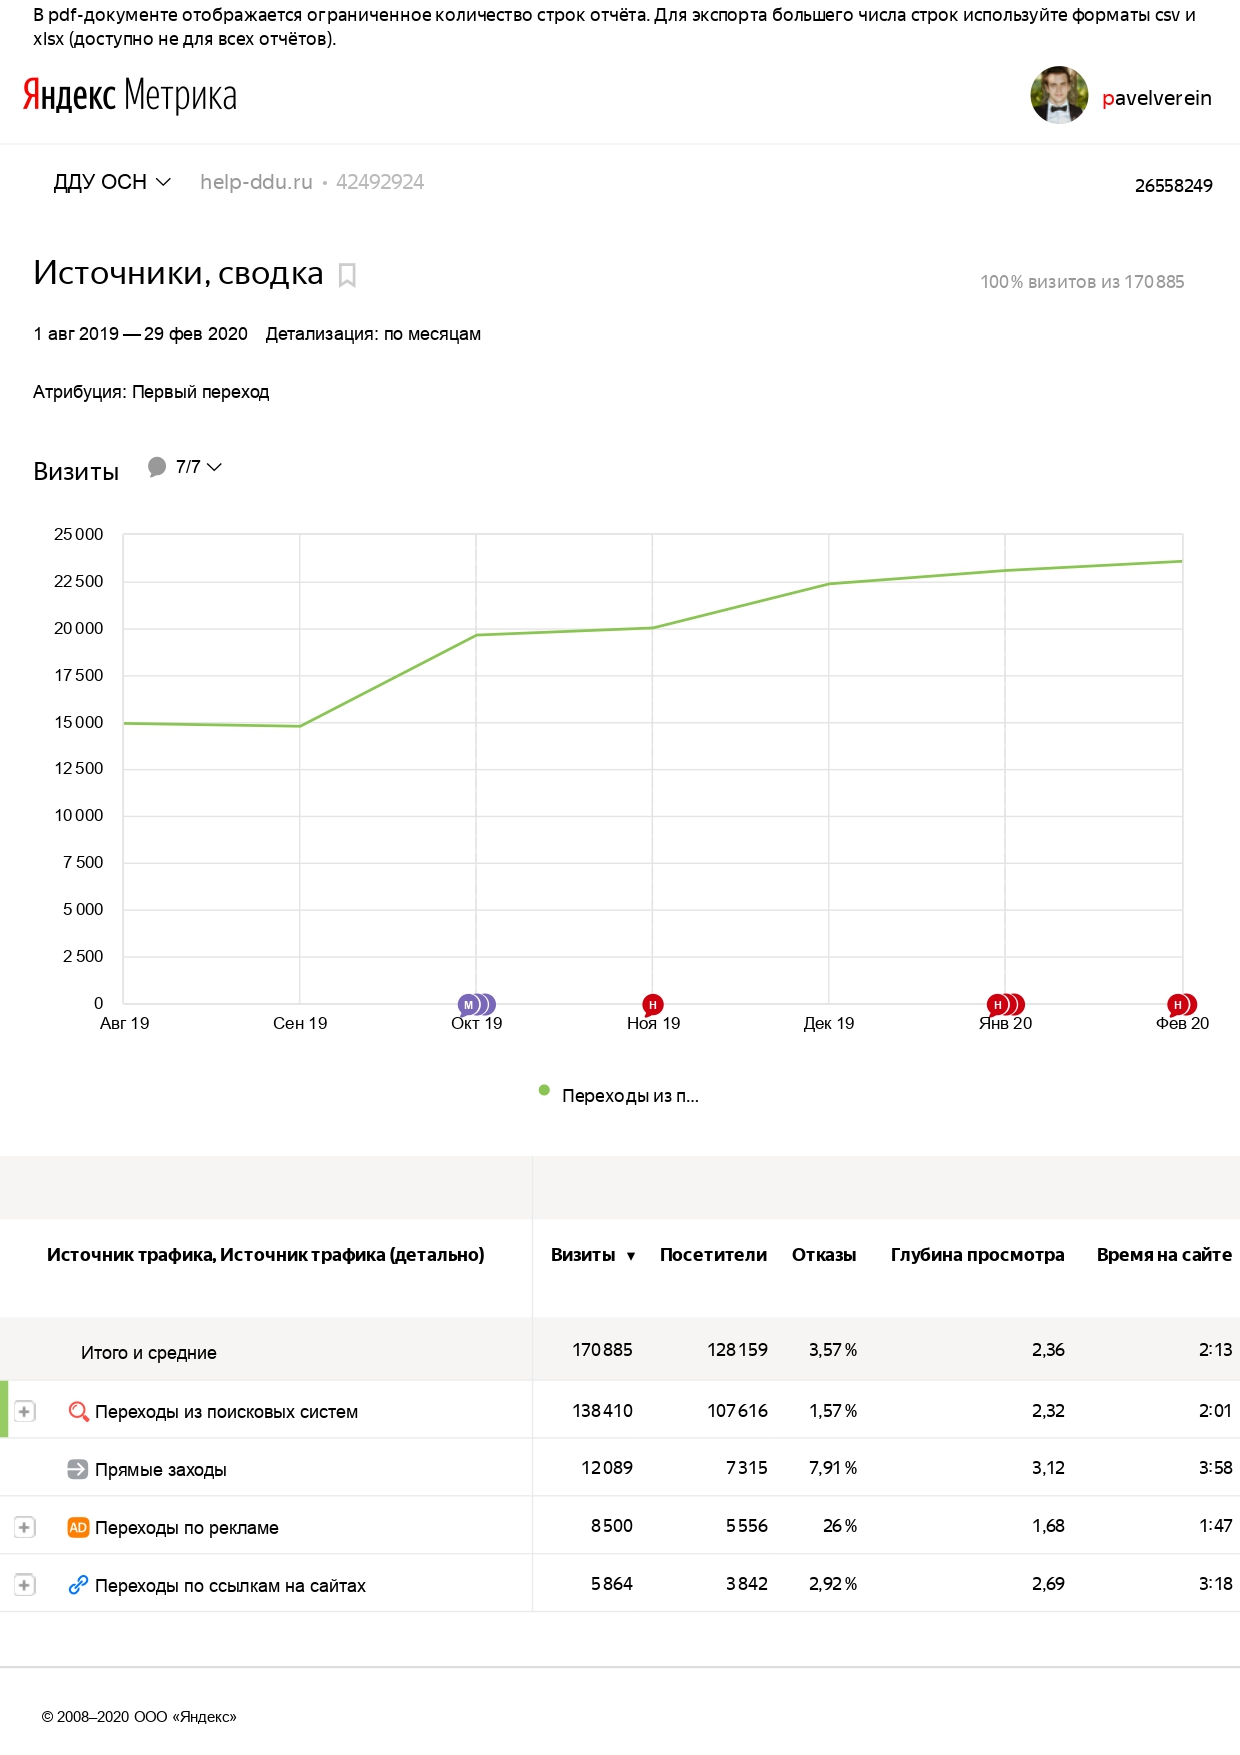Select the Переходы по ссылкам на сайтах label
The image size is (1240, 1755).
(230, 1586)
